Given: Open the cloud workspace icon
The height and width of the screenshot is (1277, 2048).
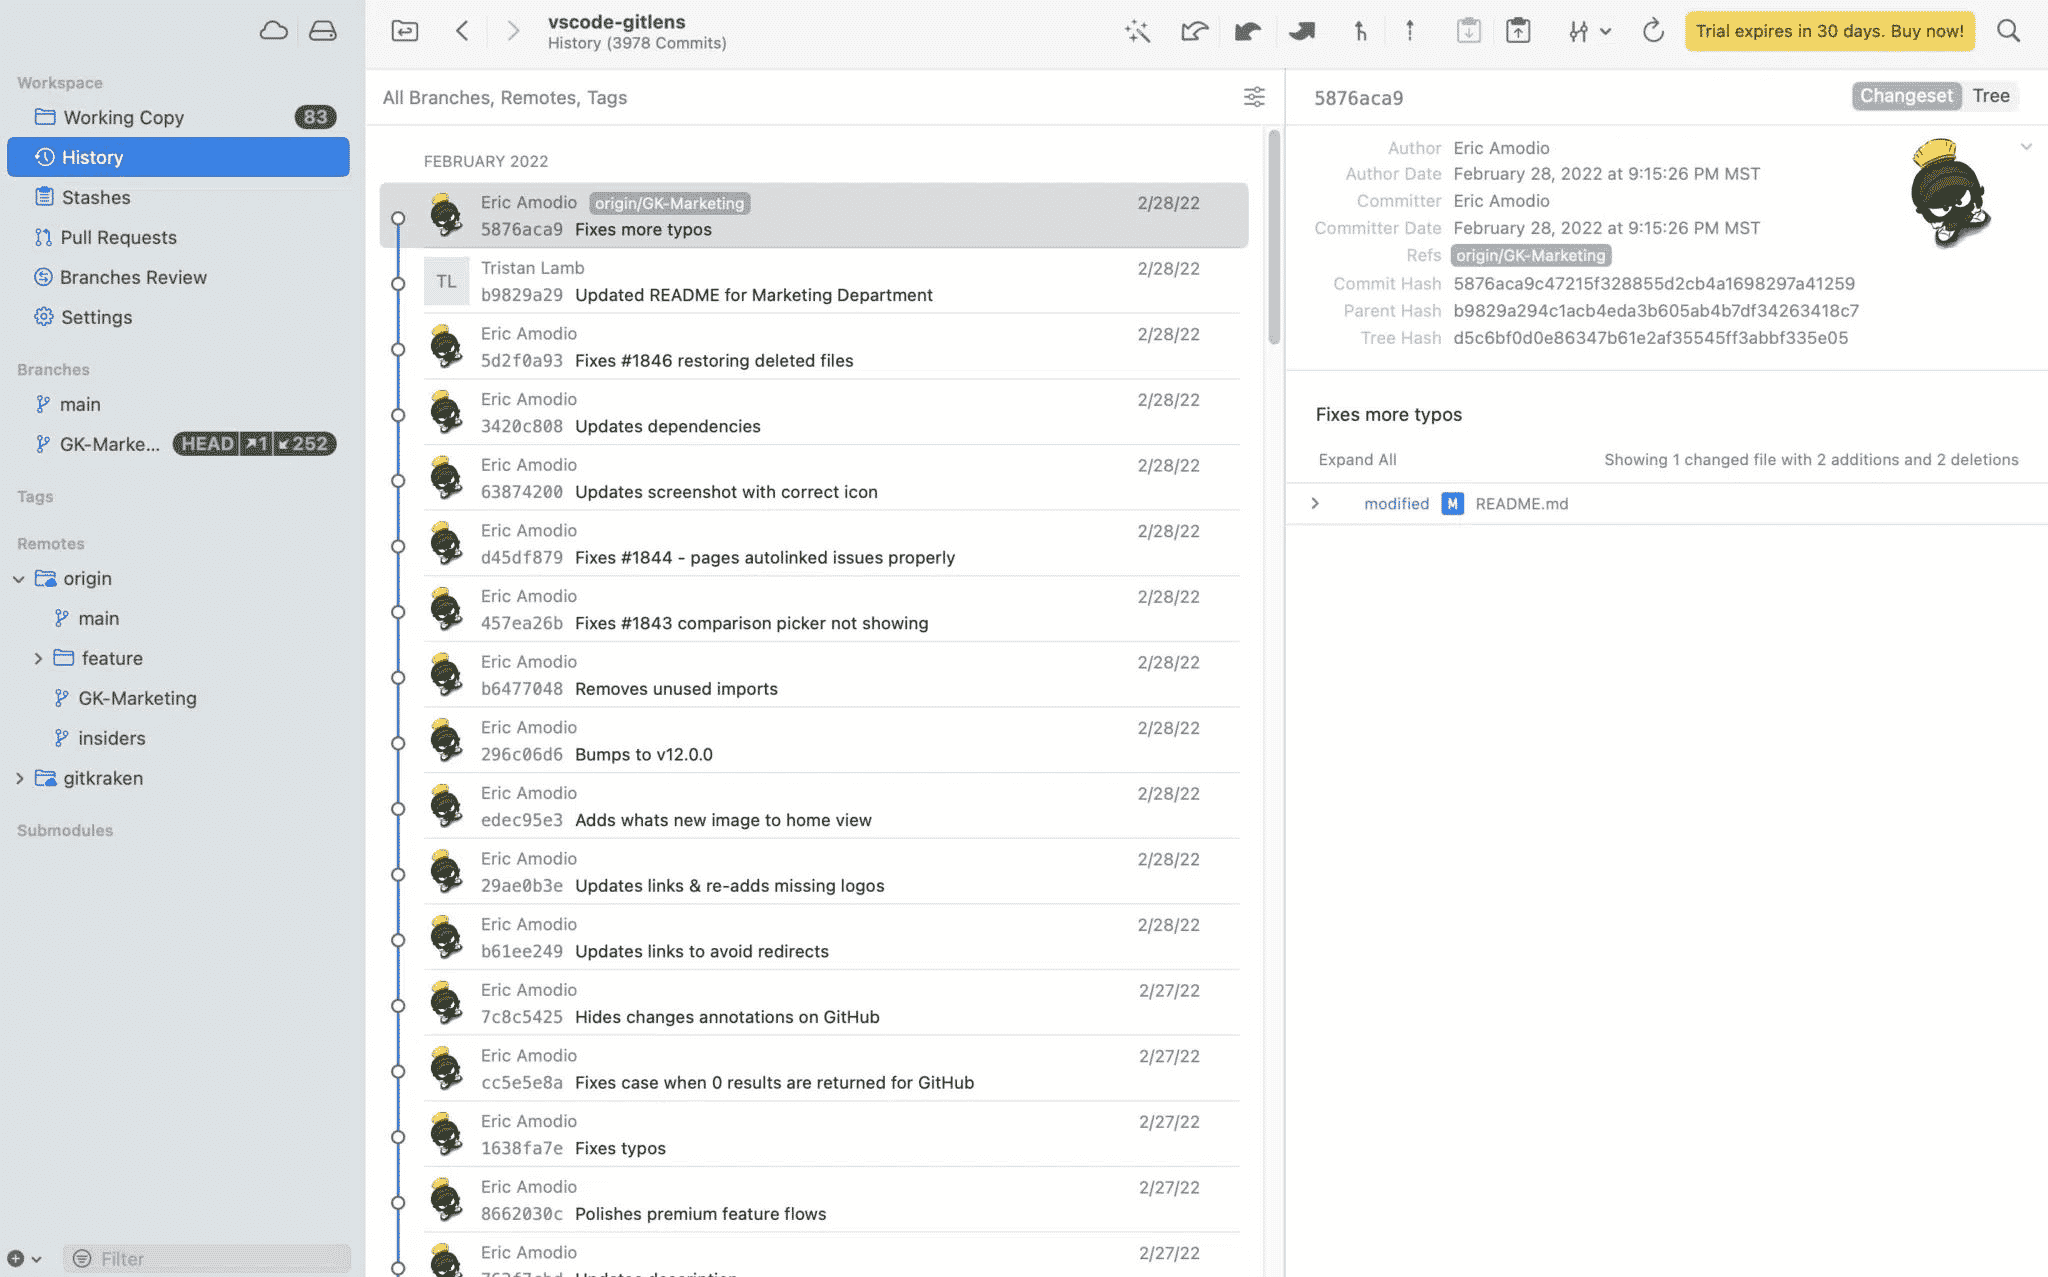Looking at the screenshot, I should click(274, 30).
